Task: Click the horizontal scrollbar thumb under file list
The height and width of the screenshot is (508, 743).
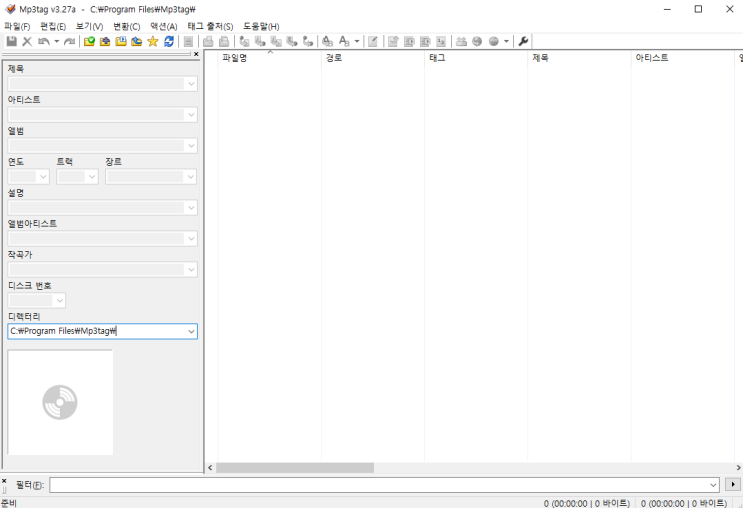Action: pyautogui.click(x=295, y=468)
